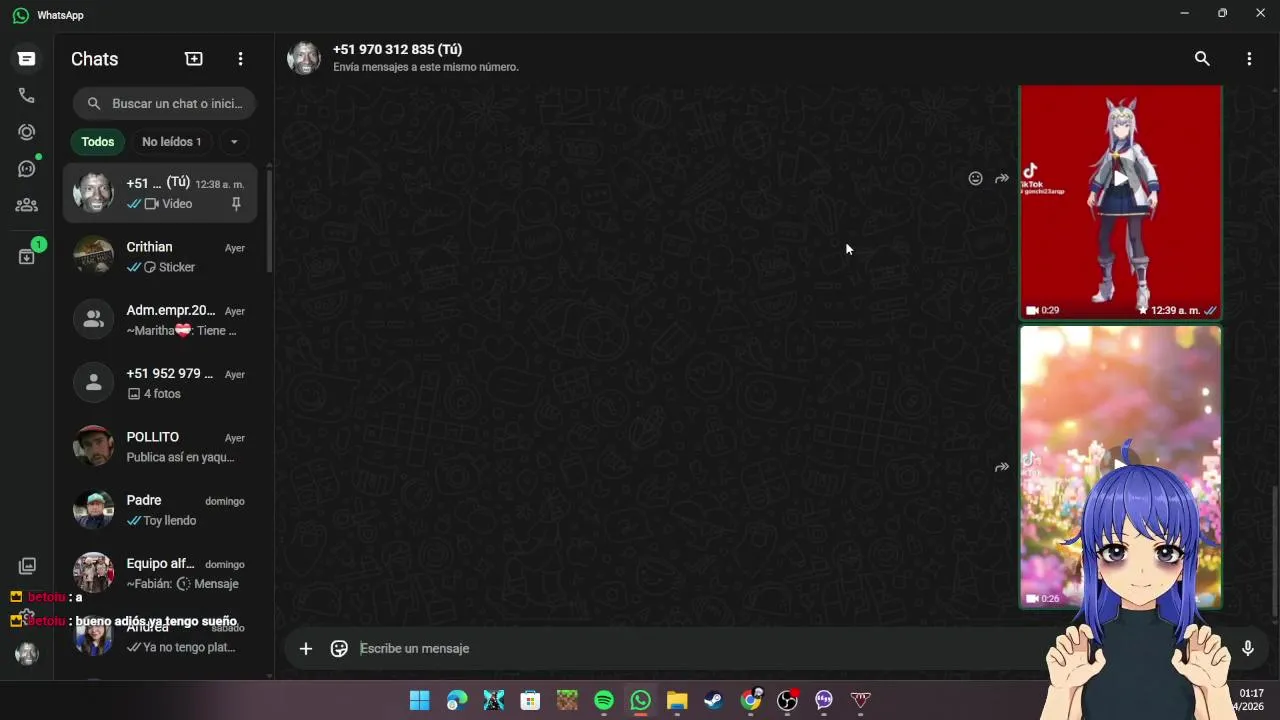This screenshot has width=1280, height=720.
Task: Open contact info from header name
Action: pyautogui.click(x=397, y=49)
